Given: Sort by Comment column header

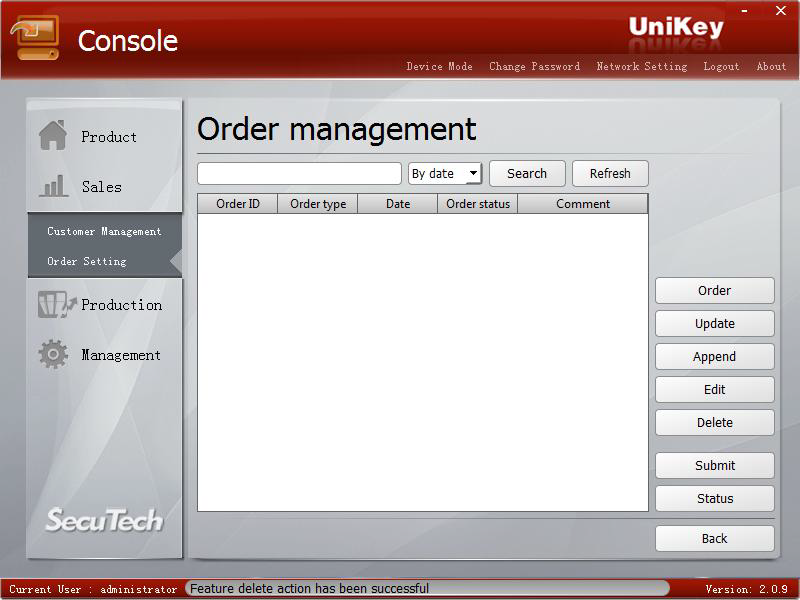Looking at the screenshot, I should point(583,204).
